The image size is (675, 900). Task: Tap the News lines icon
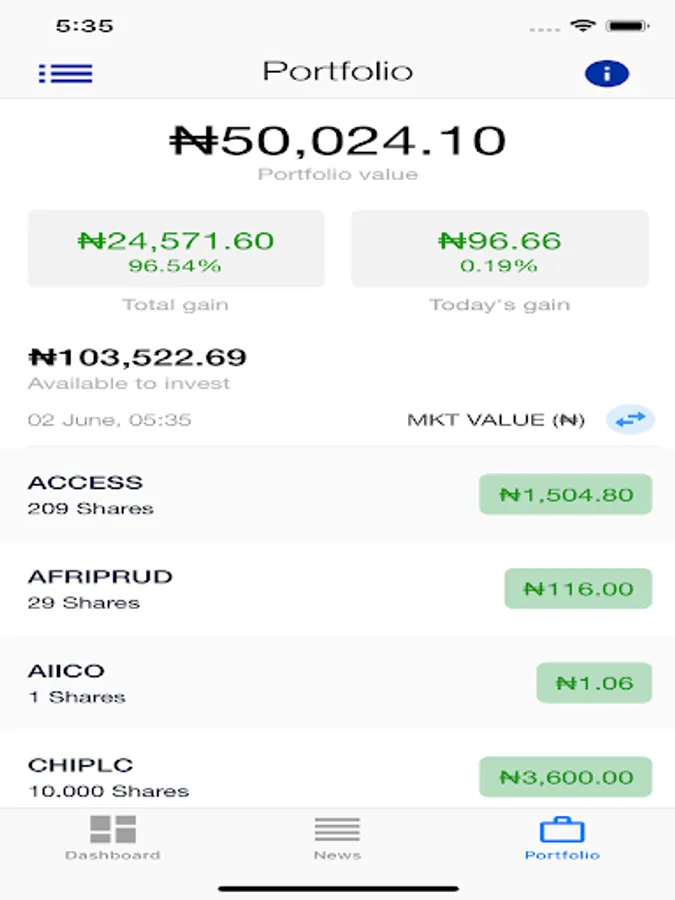(x=337, y=829)
